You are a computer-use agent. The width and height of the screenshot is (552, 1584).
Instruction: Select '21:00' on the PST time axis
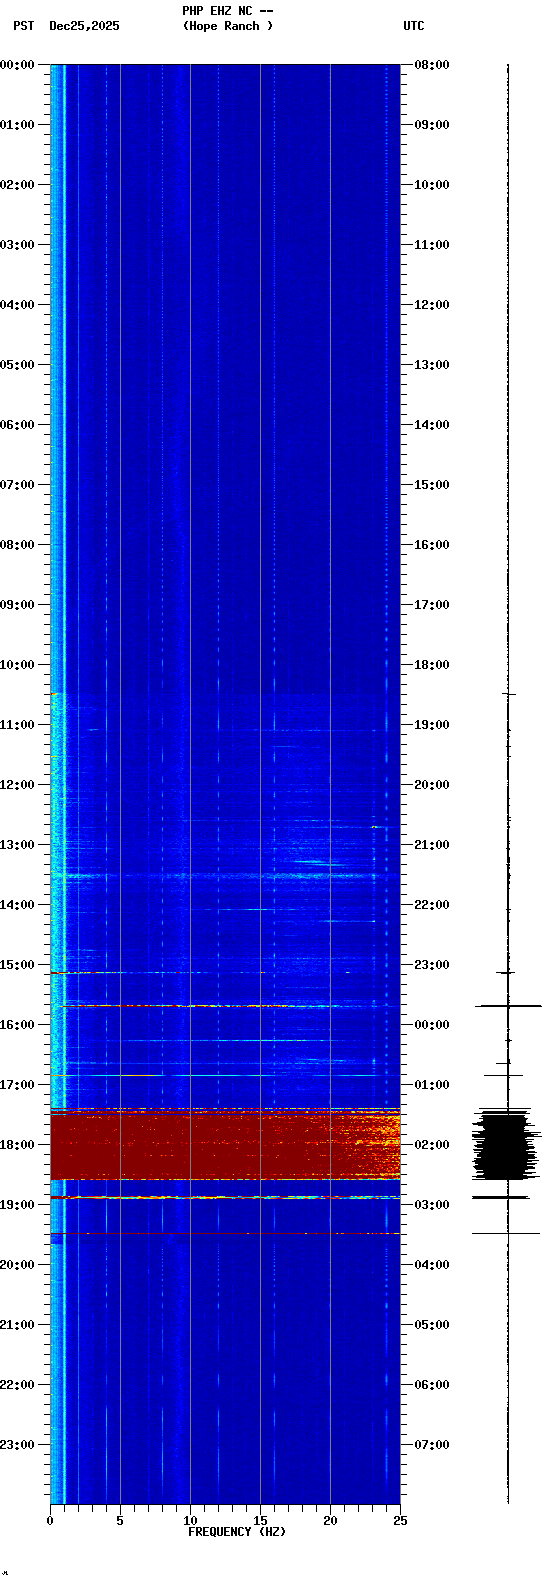pos(18,1325)
